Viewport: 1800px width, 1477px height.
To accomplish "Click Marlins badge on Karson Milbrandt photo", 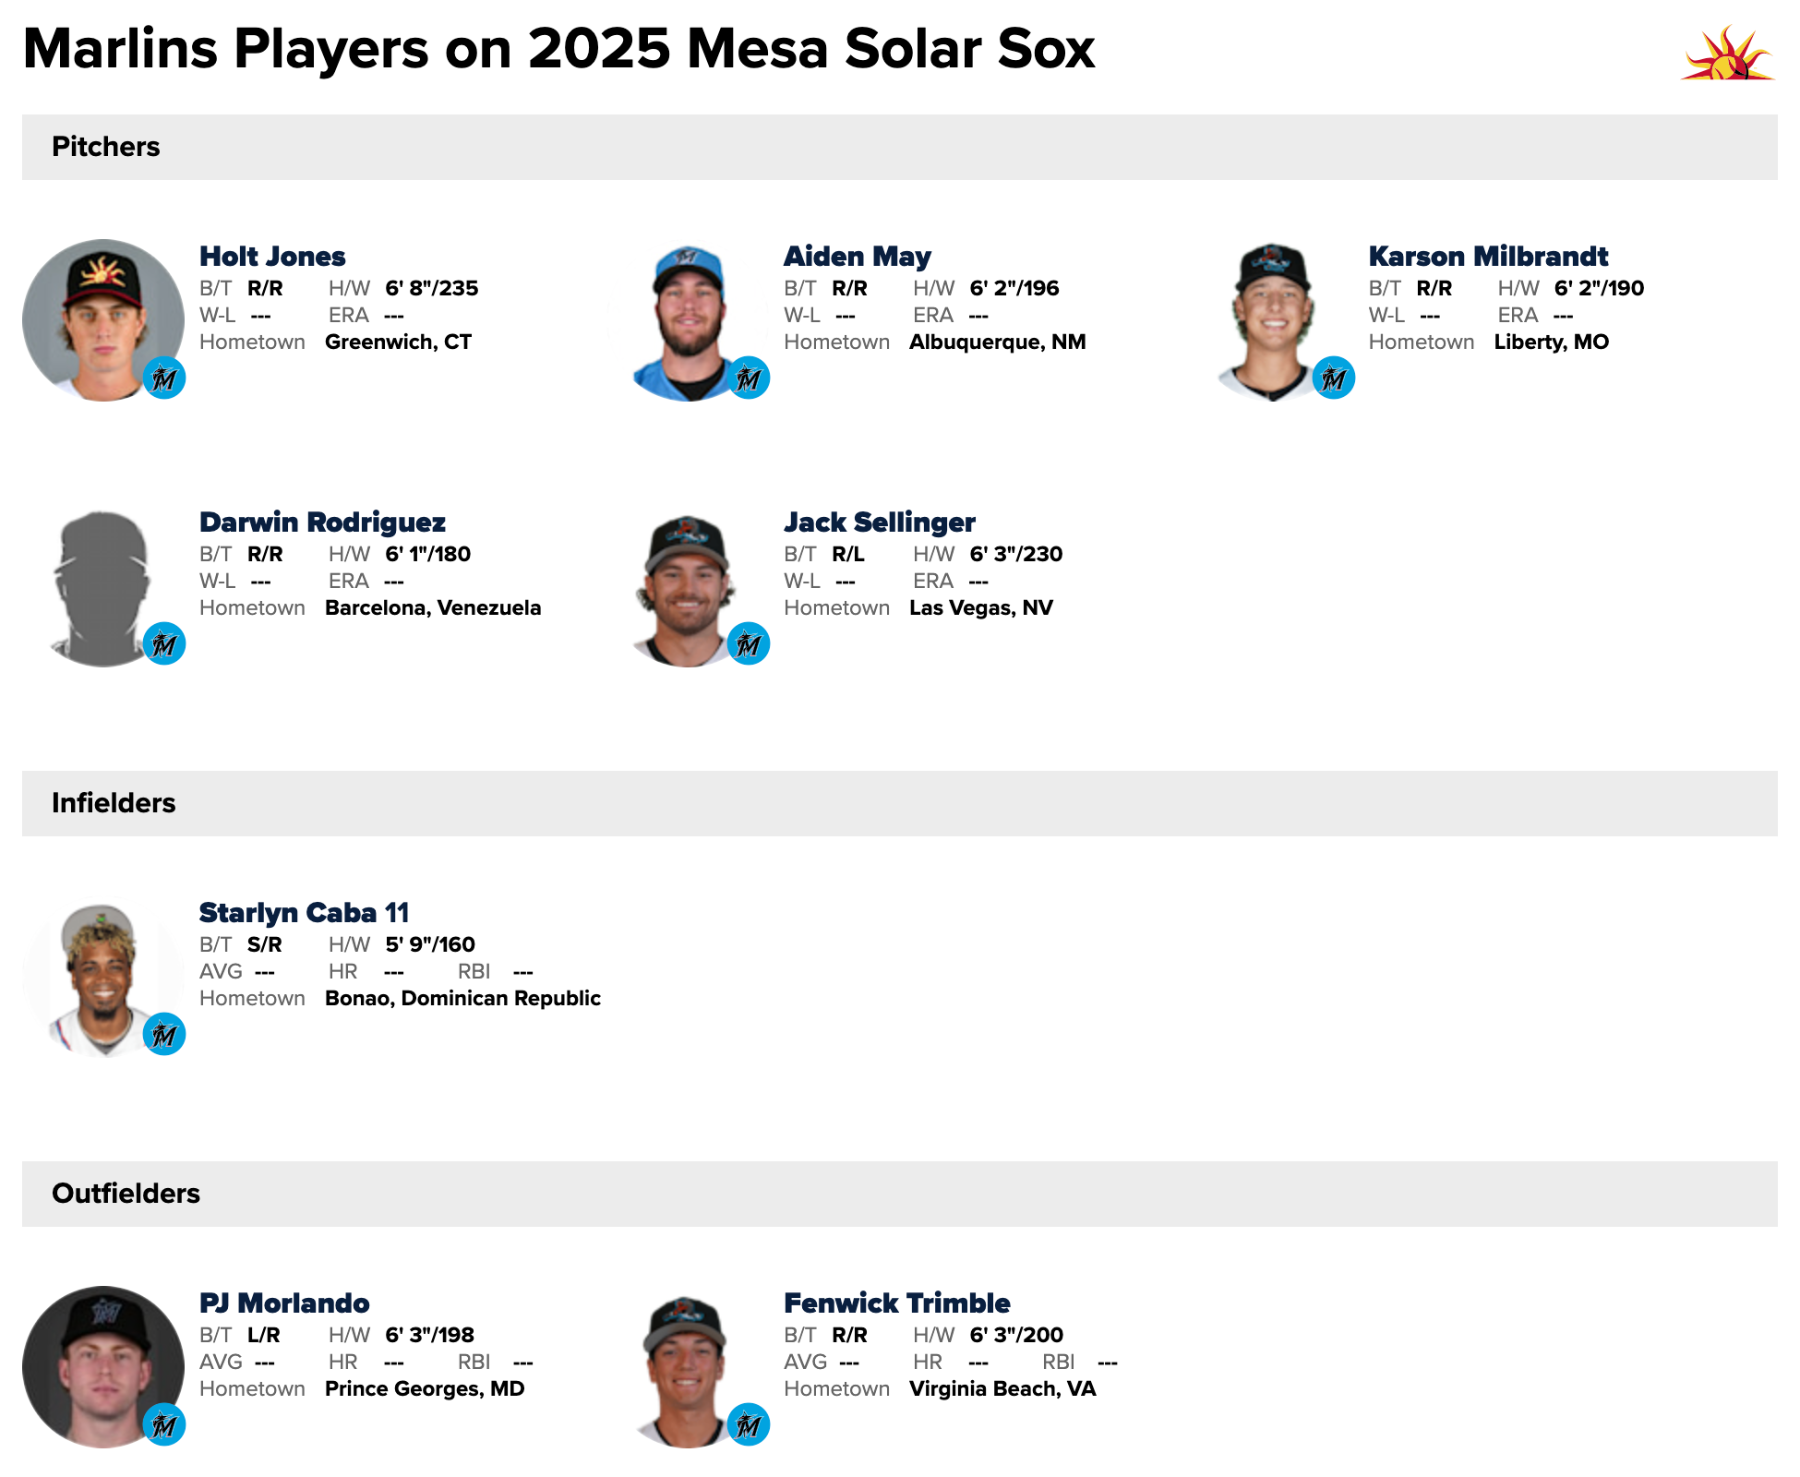I will pos(1333,379).
